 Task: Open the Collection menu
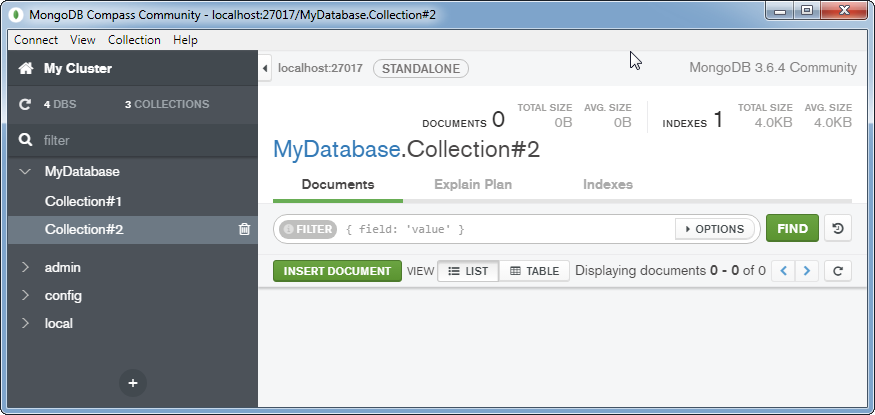coord(134,40)
